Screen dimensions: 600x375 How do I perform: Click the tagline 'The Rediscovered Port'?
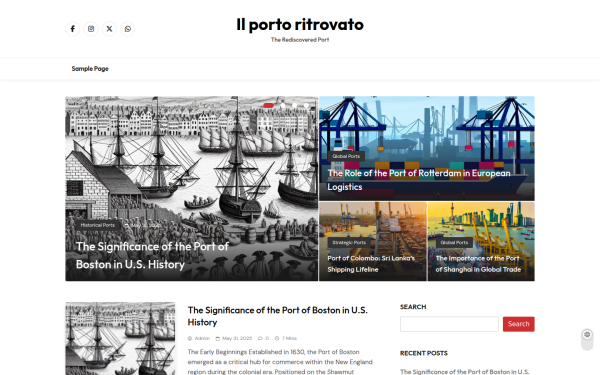tap(300, 40)
